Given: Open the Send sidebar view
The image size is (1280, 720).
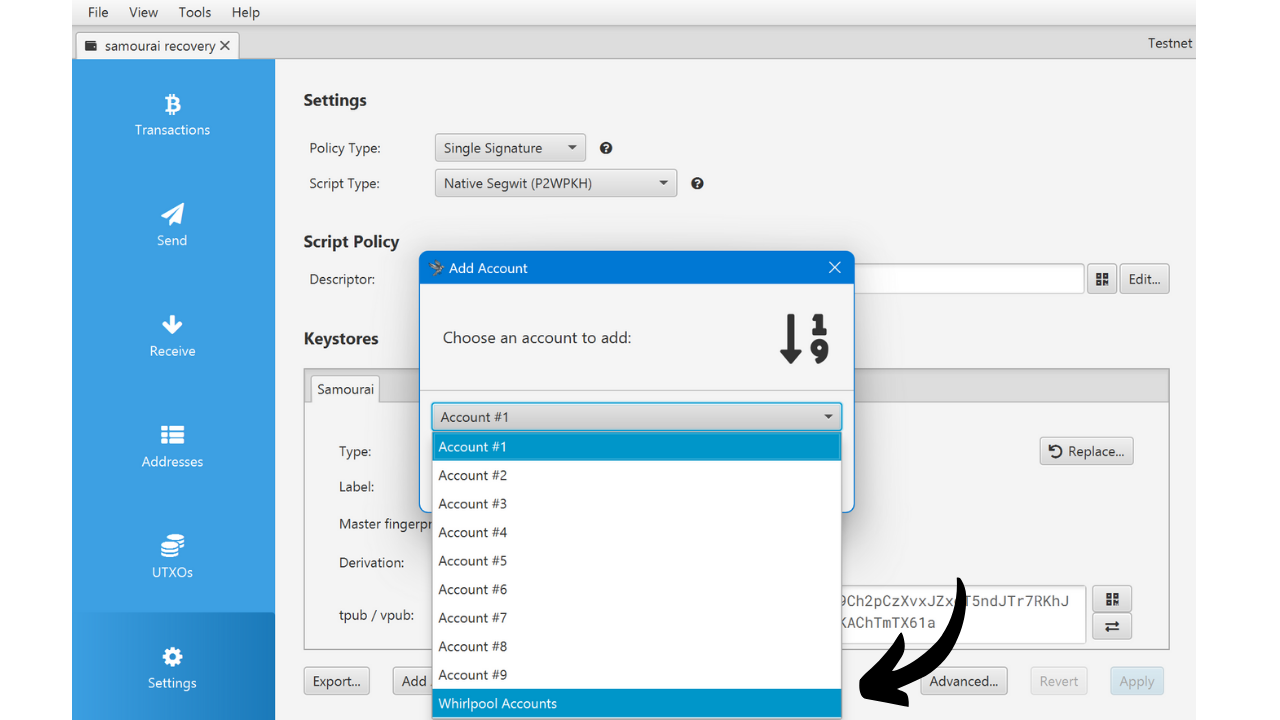Looking at the screenshot, I should [x=173, y=225].
